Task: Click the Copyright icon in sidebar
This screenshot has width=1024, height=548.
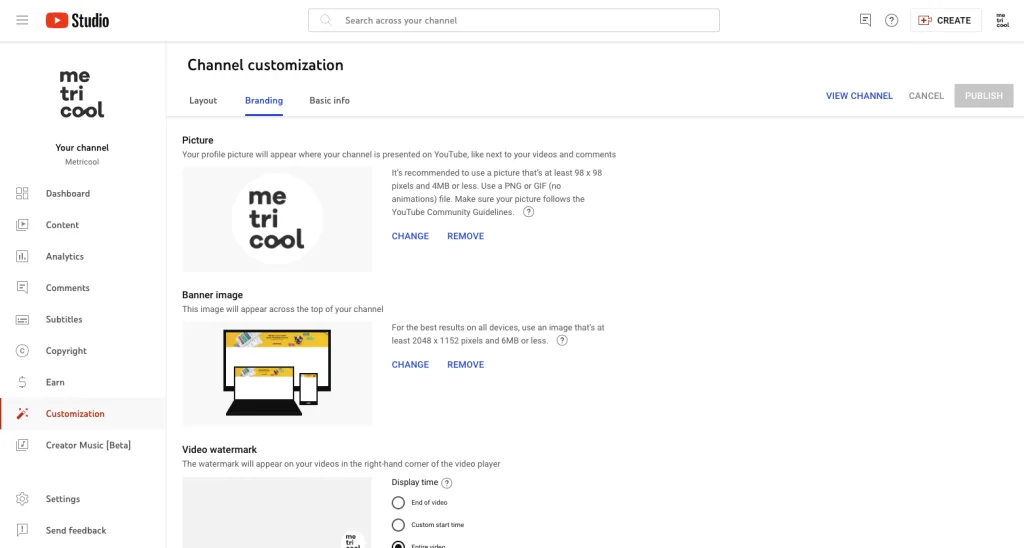Action: tap(22, 351)
